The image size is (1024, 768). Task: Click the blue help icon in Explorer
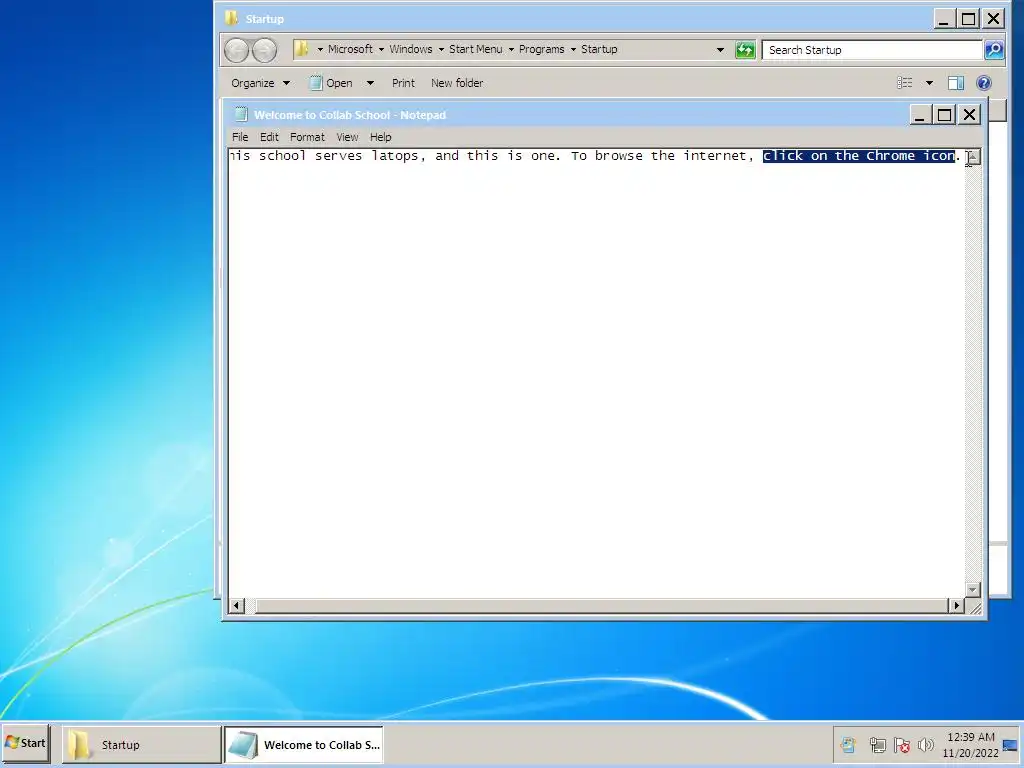coord(984,83)
